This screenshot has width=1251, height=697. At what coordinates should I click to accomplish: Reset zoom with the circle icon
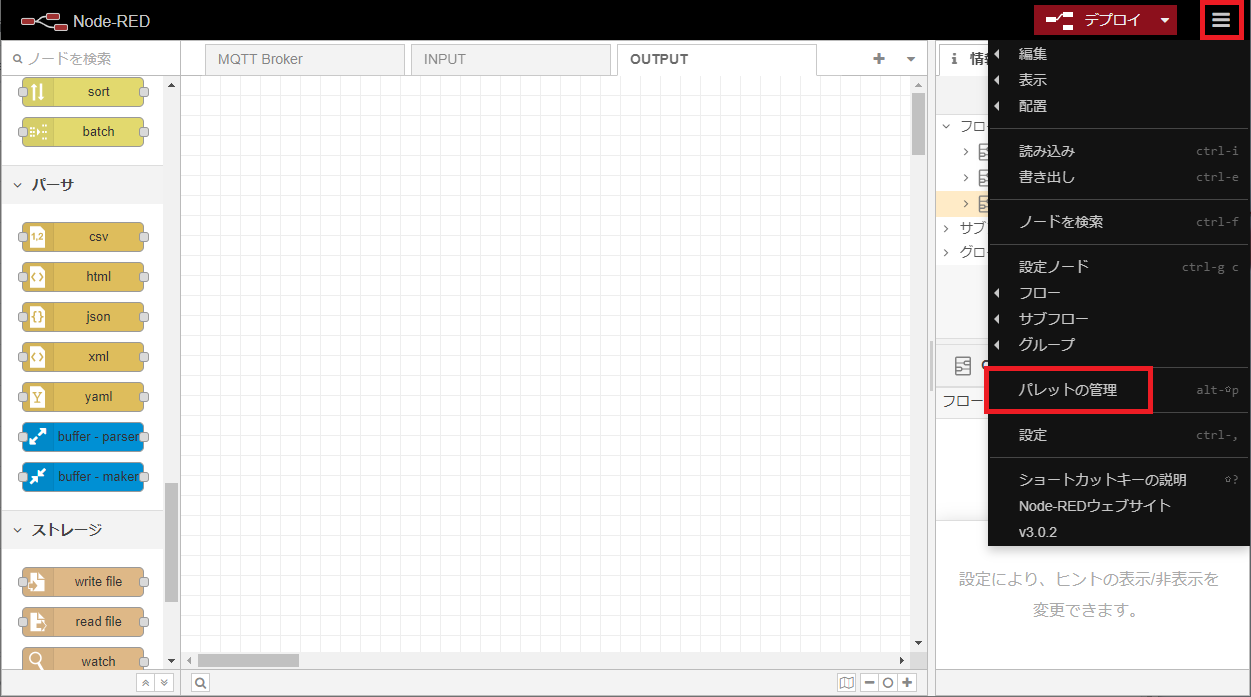886,682
